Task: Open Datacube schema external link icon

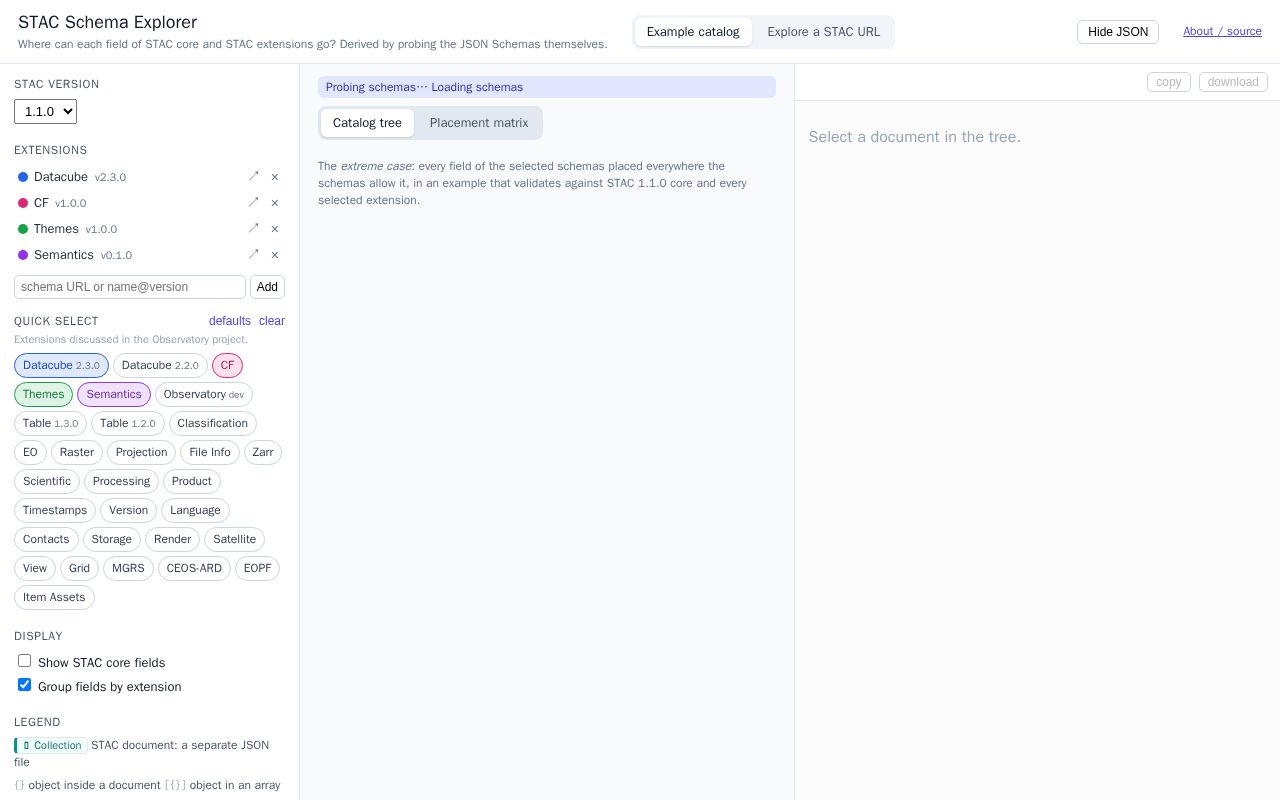Action: pyautogui.click(x=254, y=176)
